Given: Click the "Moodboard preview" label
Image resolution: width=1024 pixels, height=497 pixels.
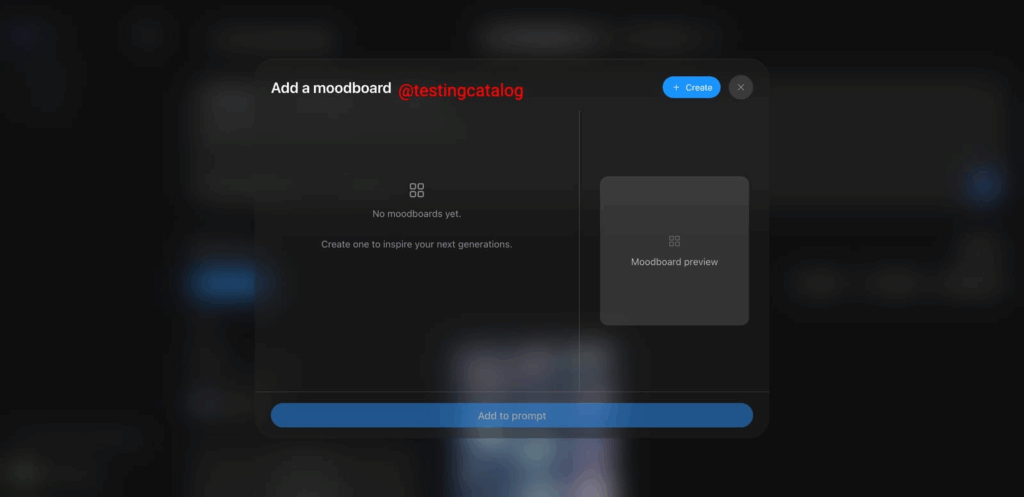Looking at the screenshot, I should click(x=675, y=262).
